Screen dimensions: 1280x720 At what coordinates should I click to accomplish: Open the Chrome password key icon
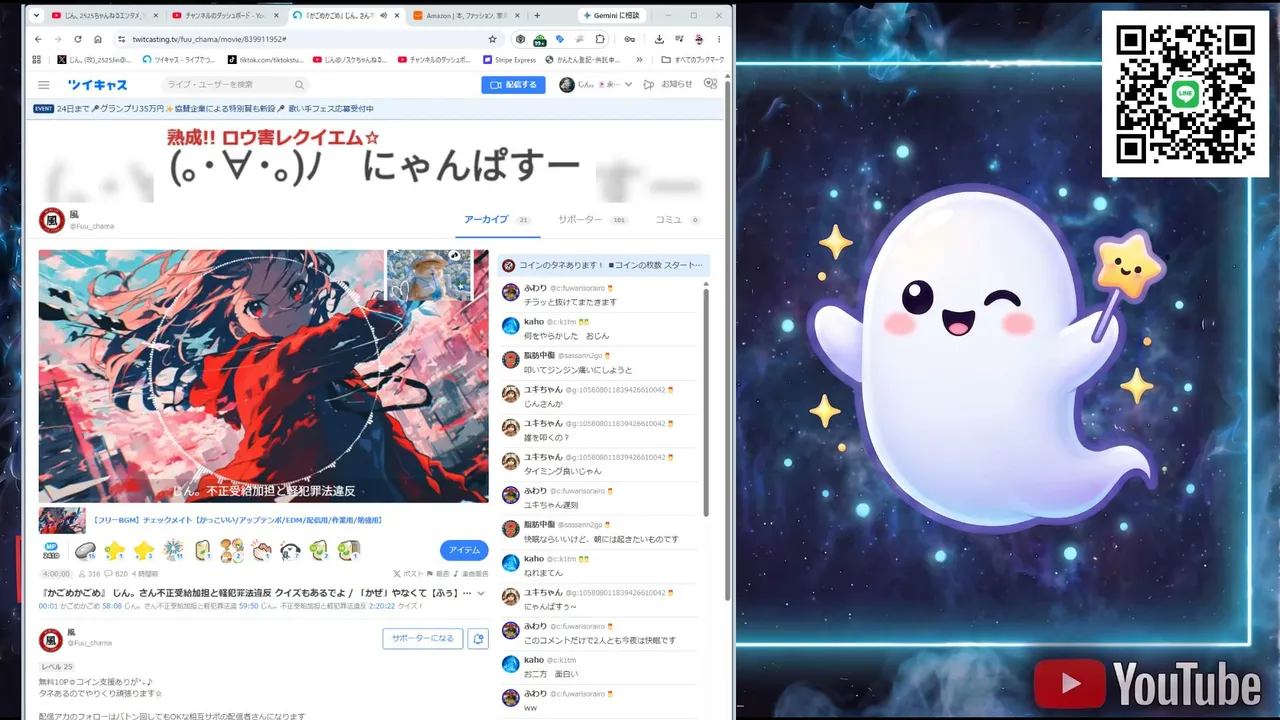click(x=629, y=39)
